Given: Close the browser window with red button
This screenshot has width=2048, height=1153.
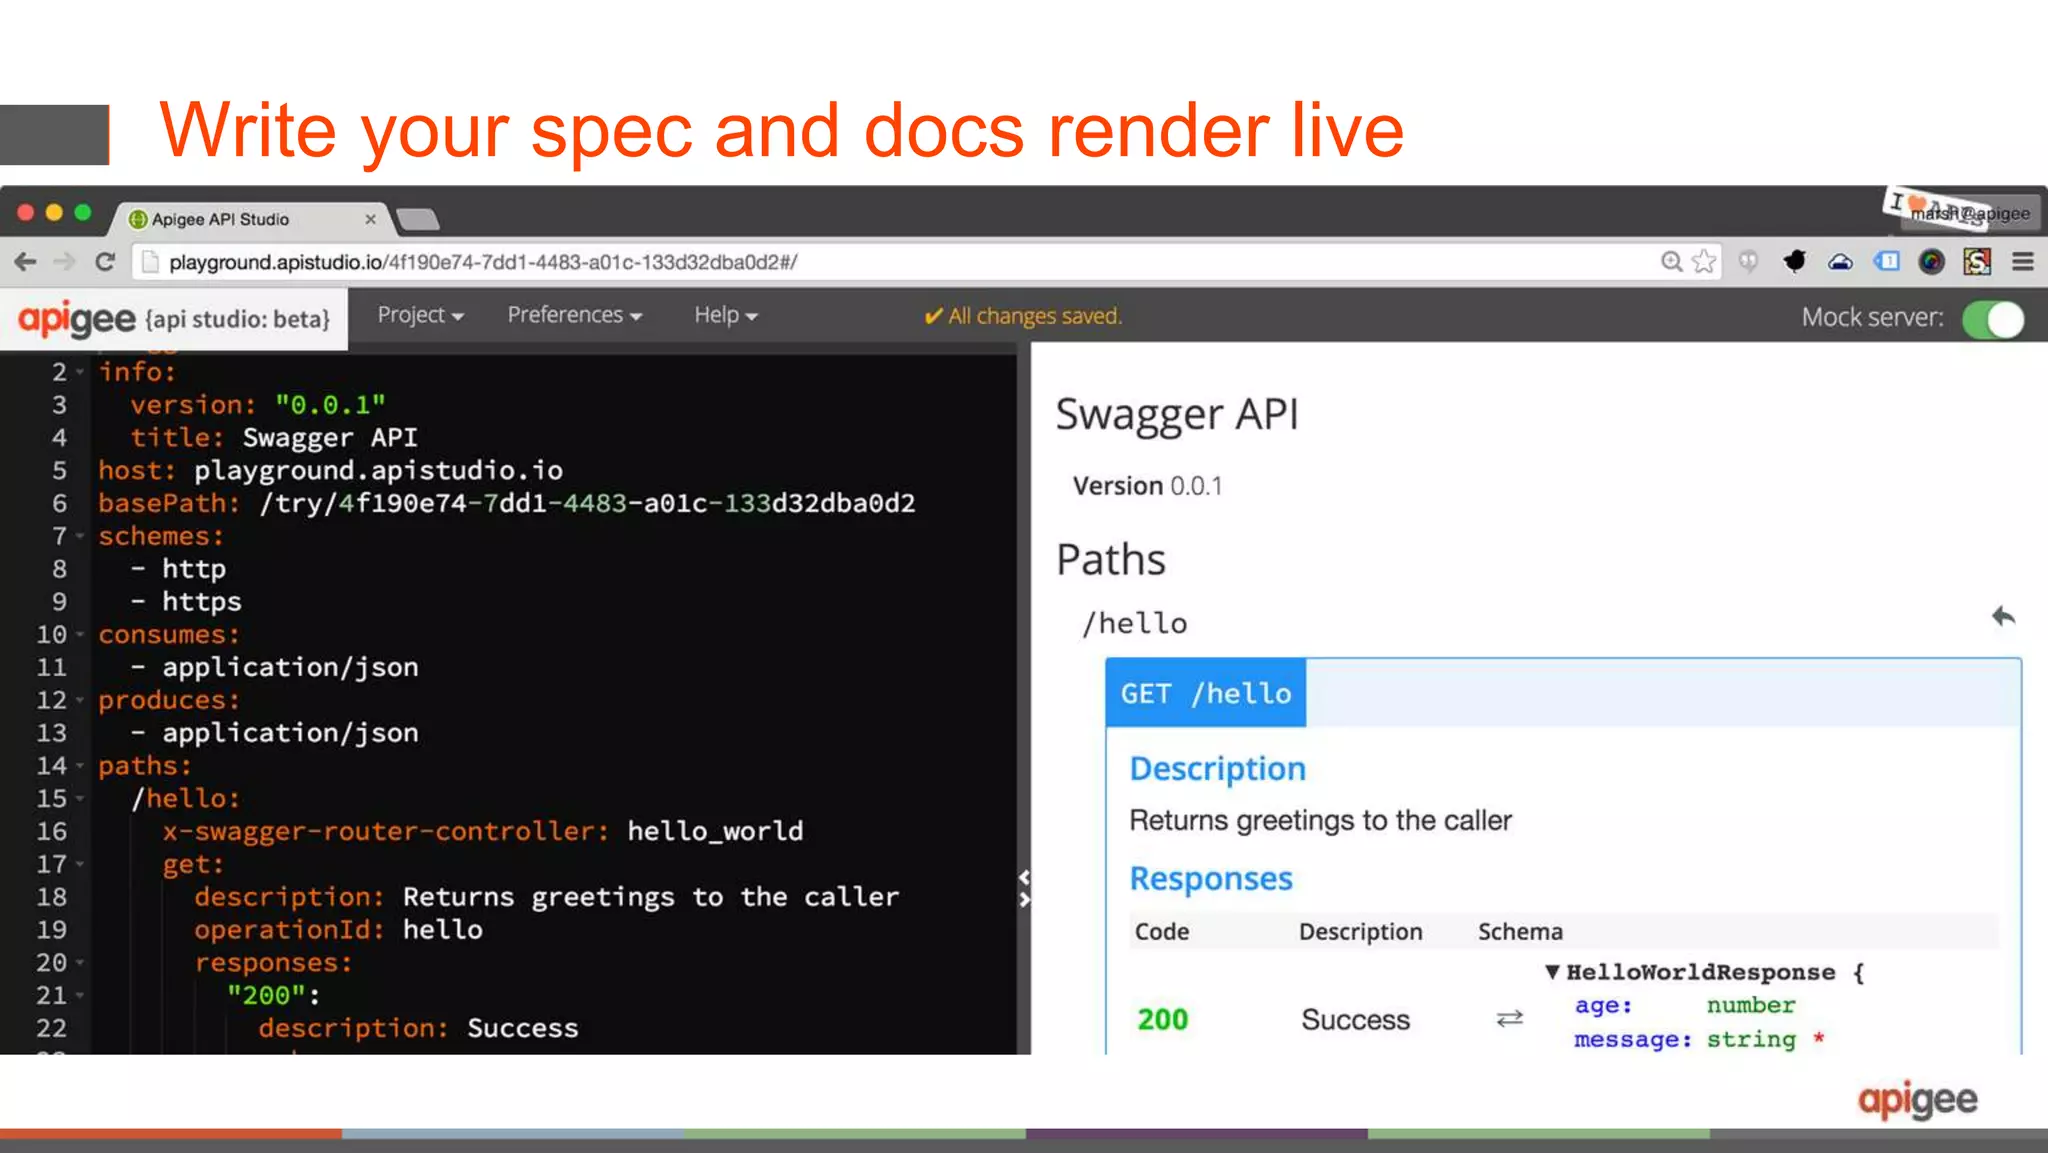Looking at the screenshot, I should coord(26,212).
